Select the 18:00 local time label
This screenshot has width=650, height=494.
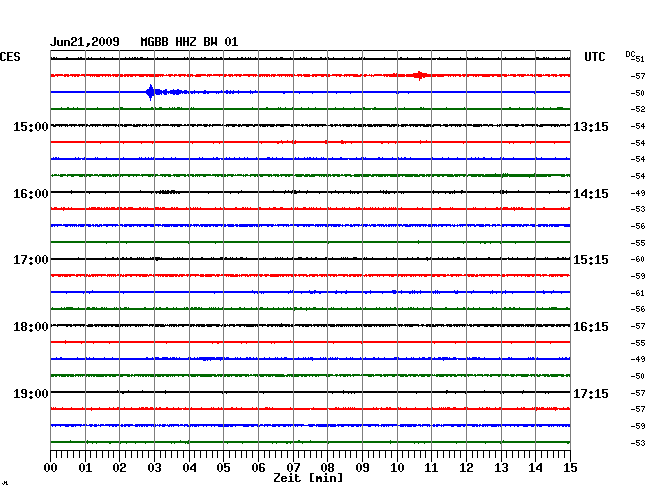tap(31, 327)
